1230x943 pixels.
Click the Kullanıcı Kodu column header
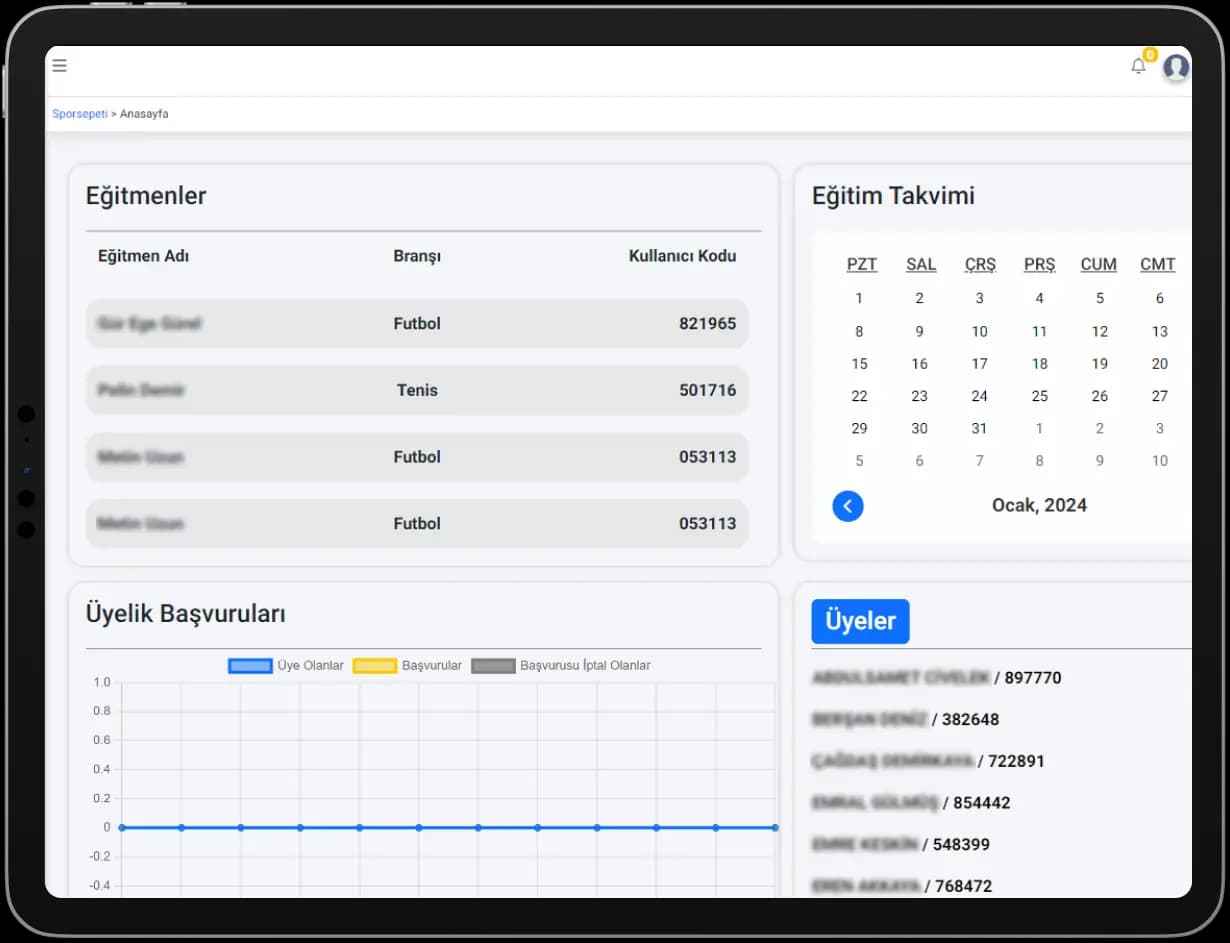pos(682,256)
